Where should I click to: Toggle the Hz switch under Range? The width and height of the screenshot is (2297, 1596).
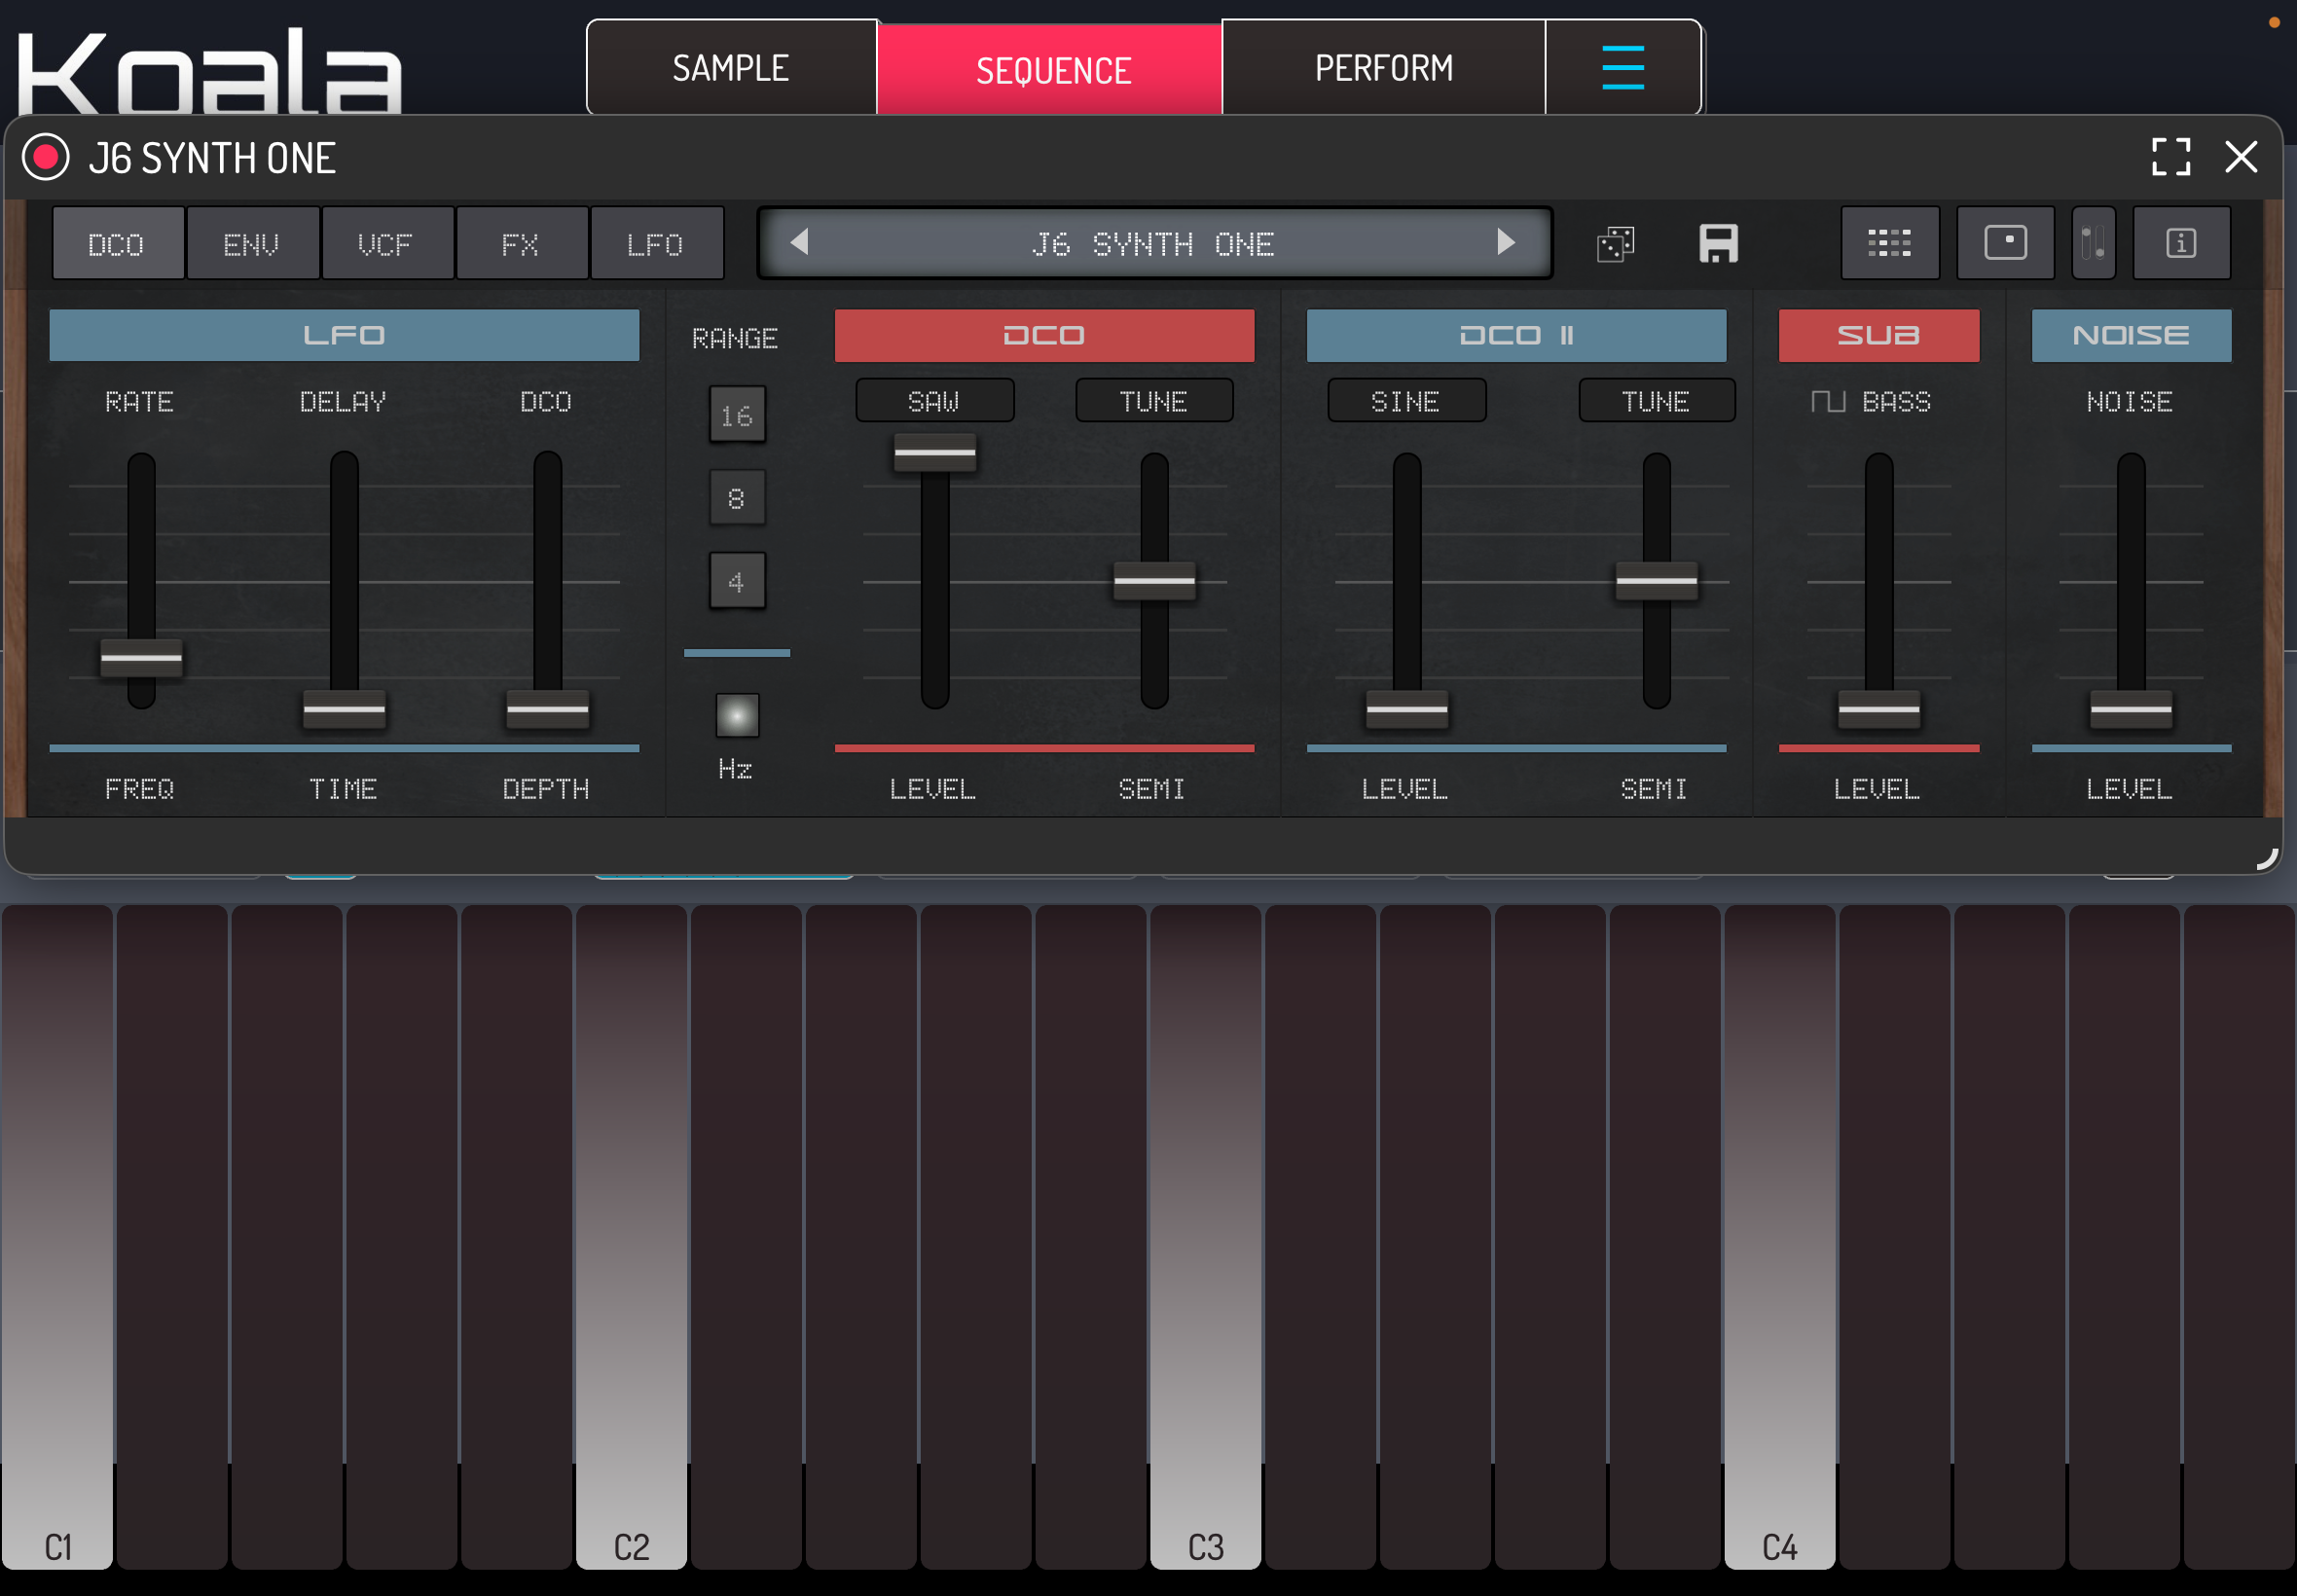pos(737,715)
